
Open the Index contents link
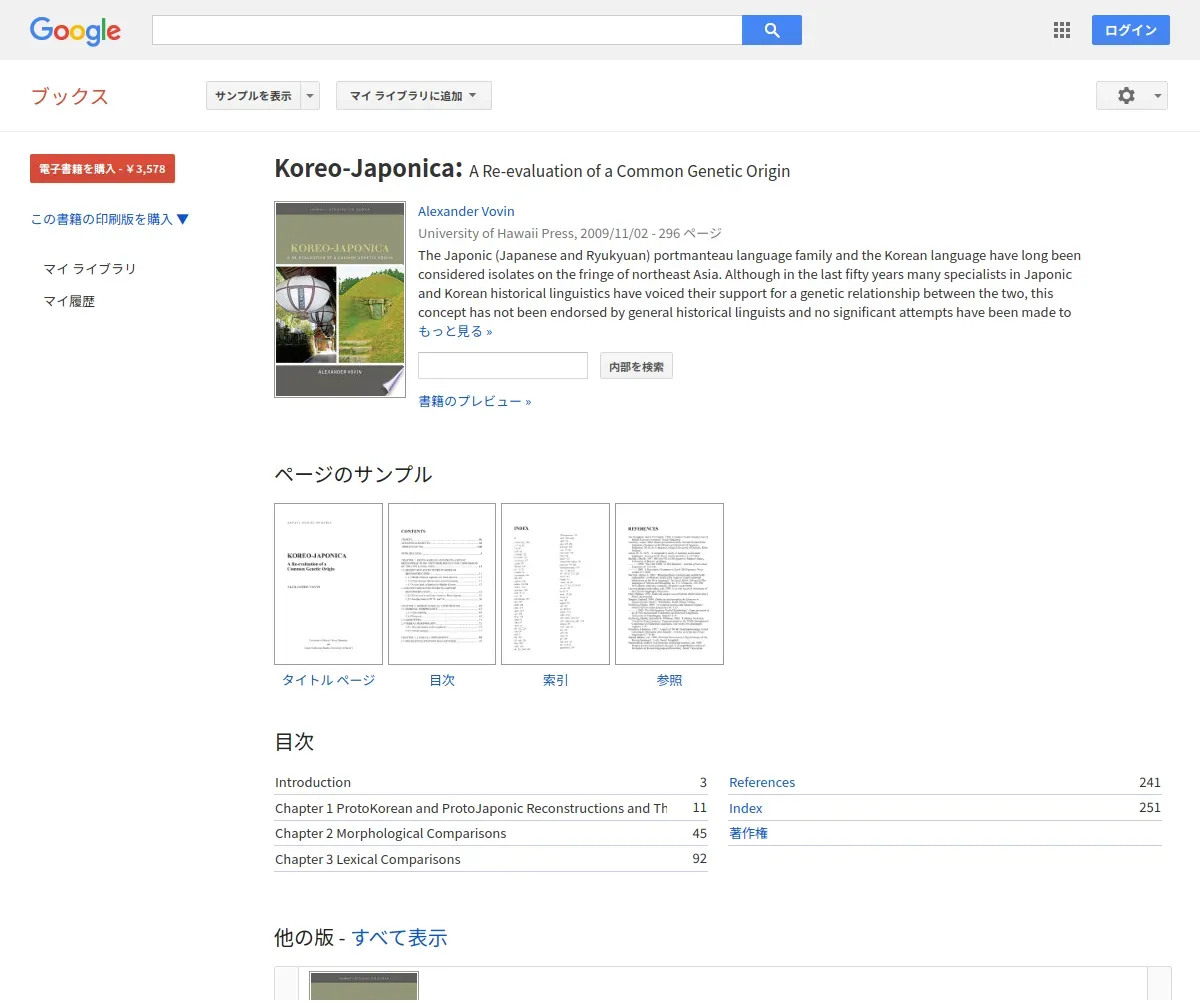pyautogui.click(x=746, y=808)
